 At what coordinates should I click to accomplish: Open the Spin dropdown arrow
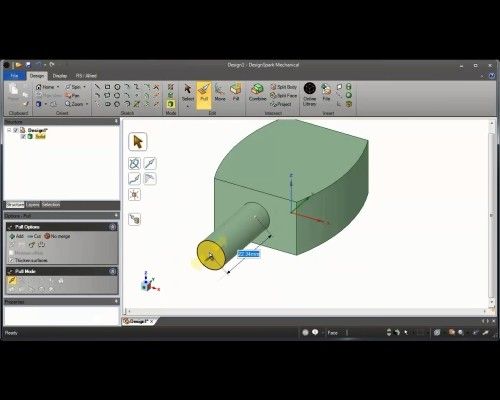(84, 87)
